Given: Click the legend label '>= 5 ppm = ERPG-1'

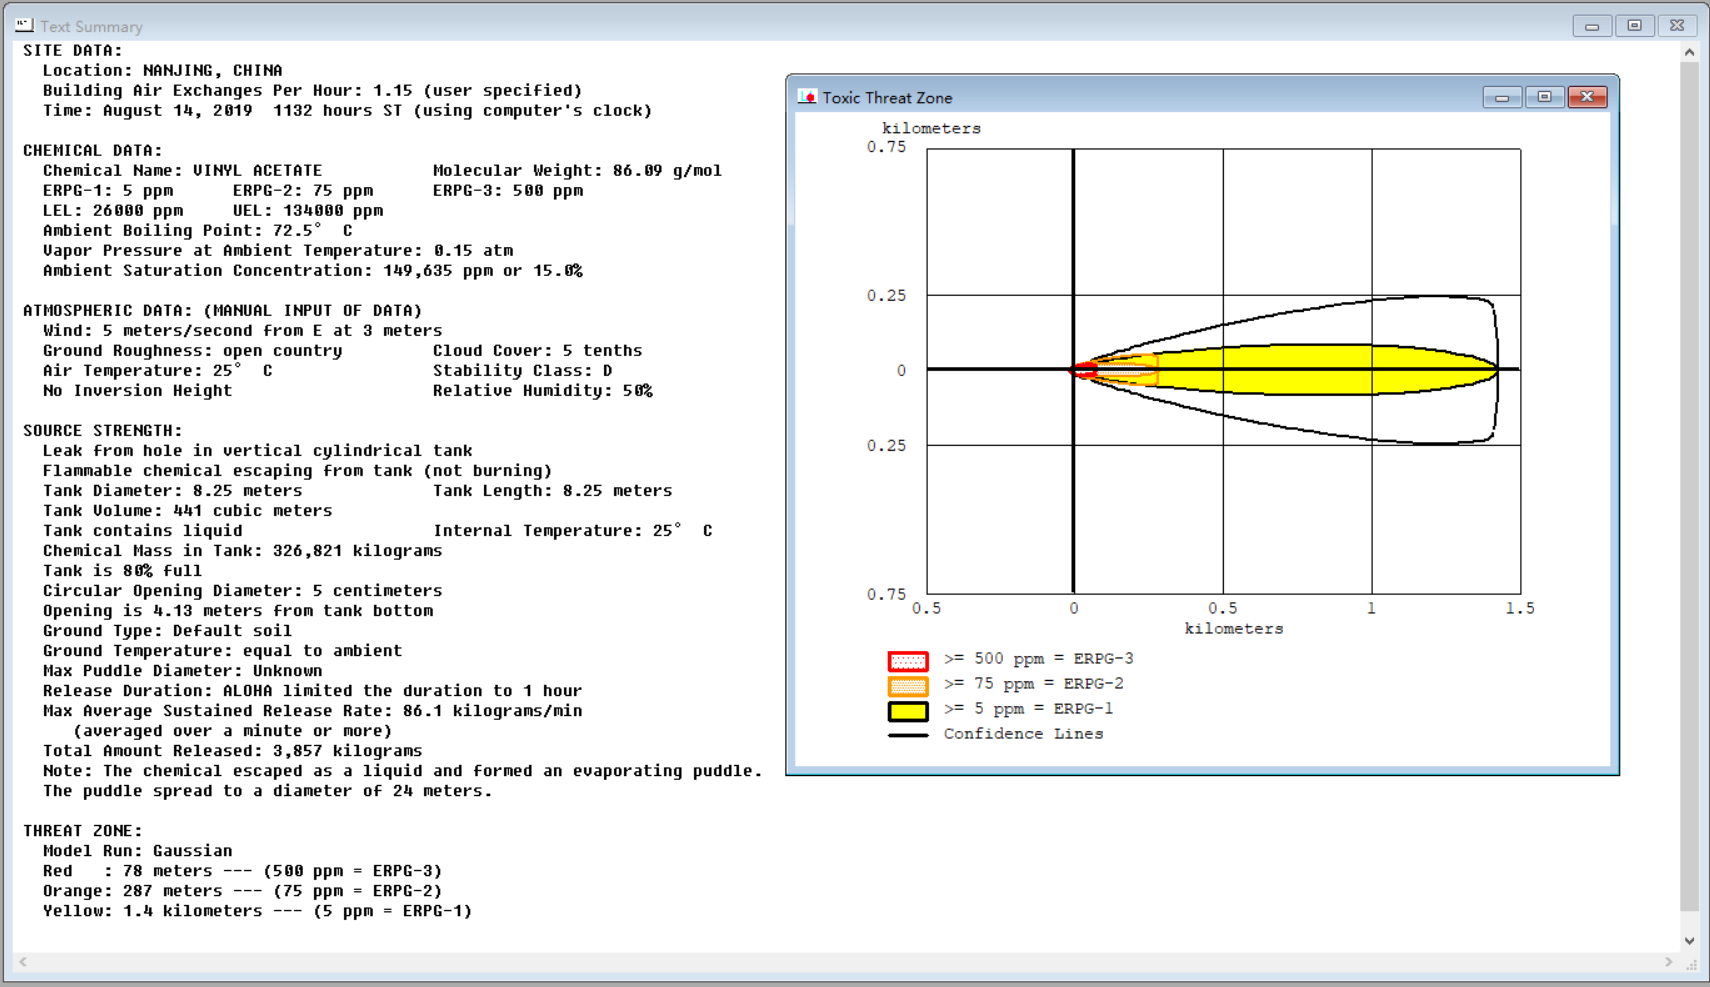Looking at the screenshot, I should (1028, 709).
